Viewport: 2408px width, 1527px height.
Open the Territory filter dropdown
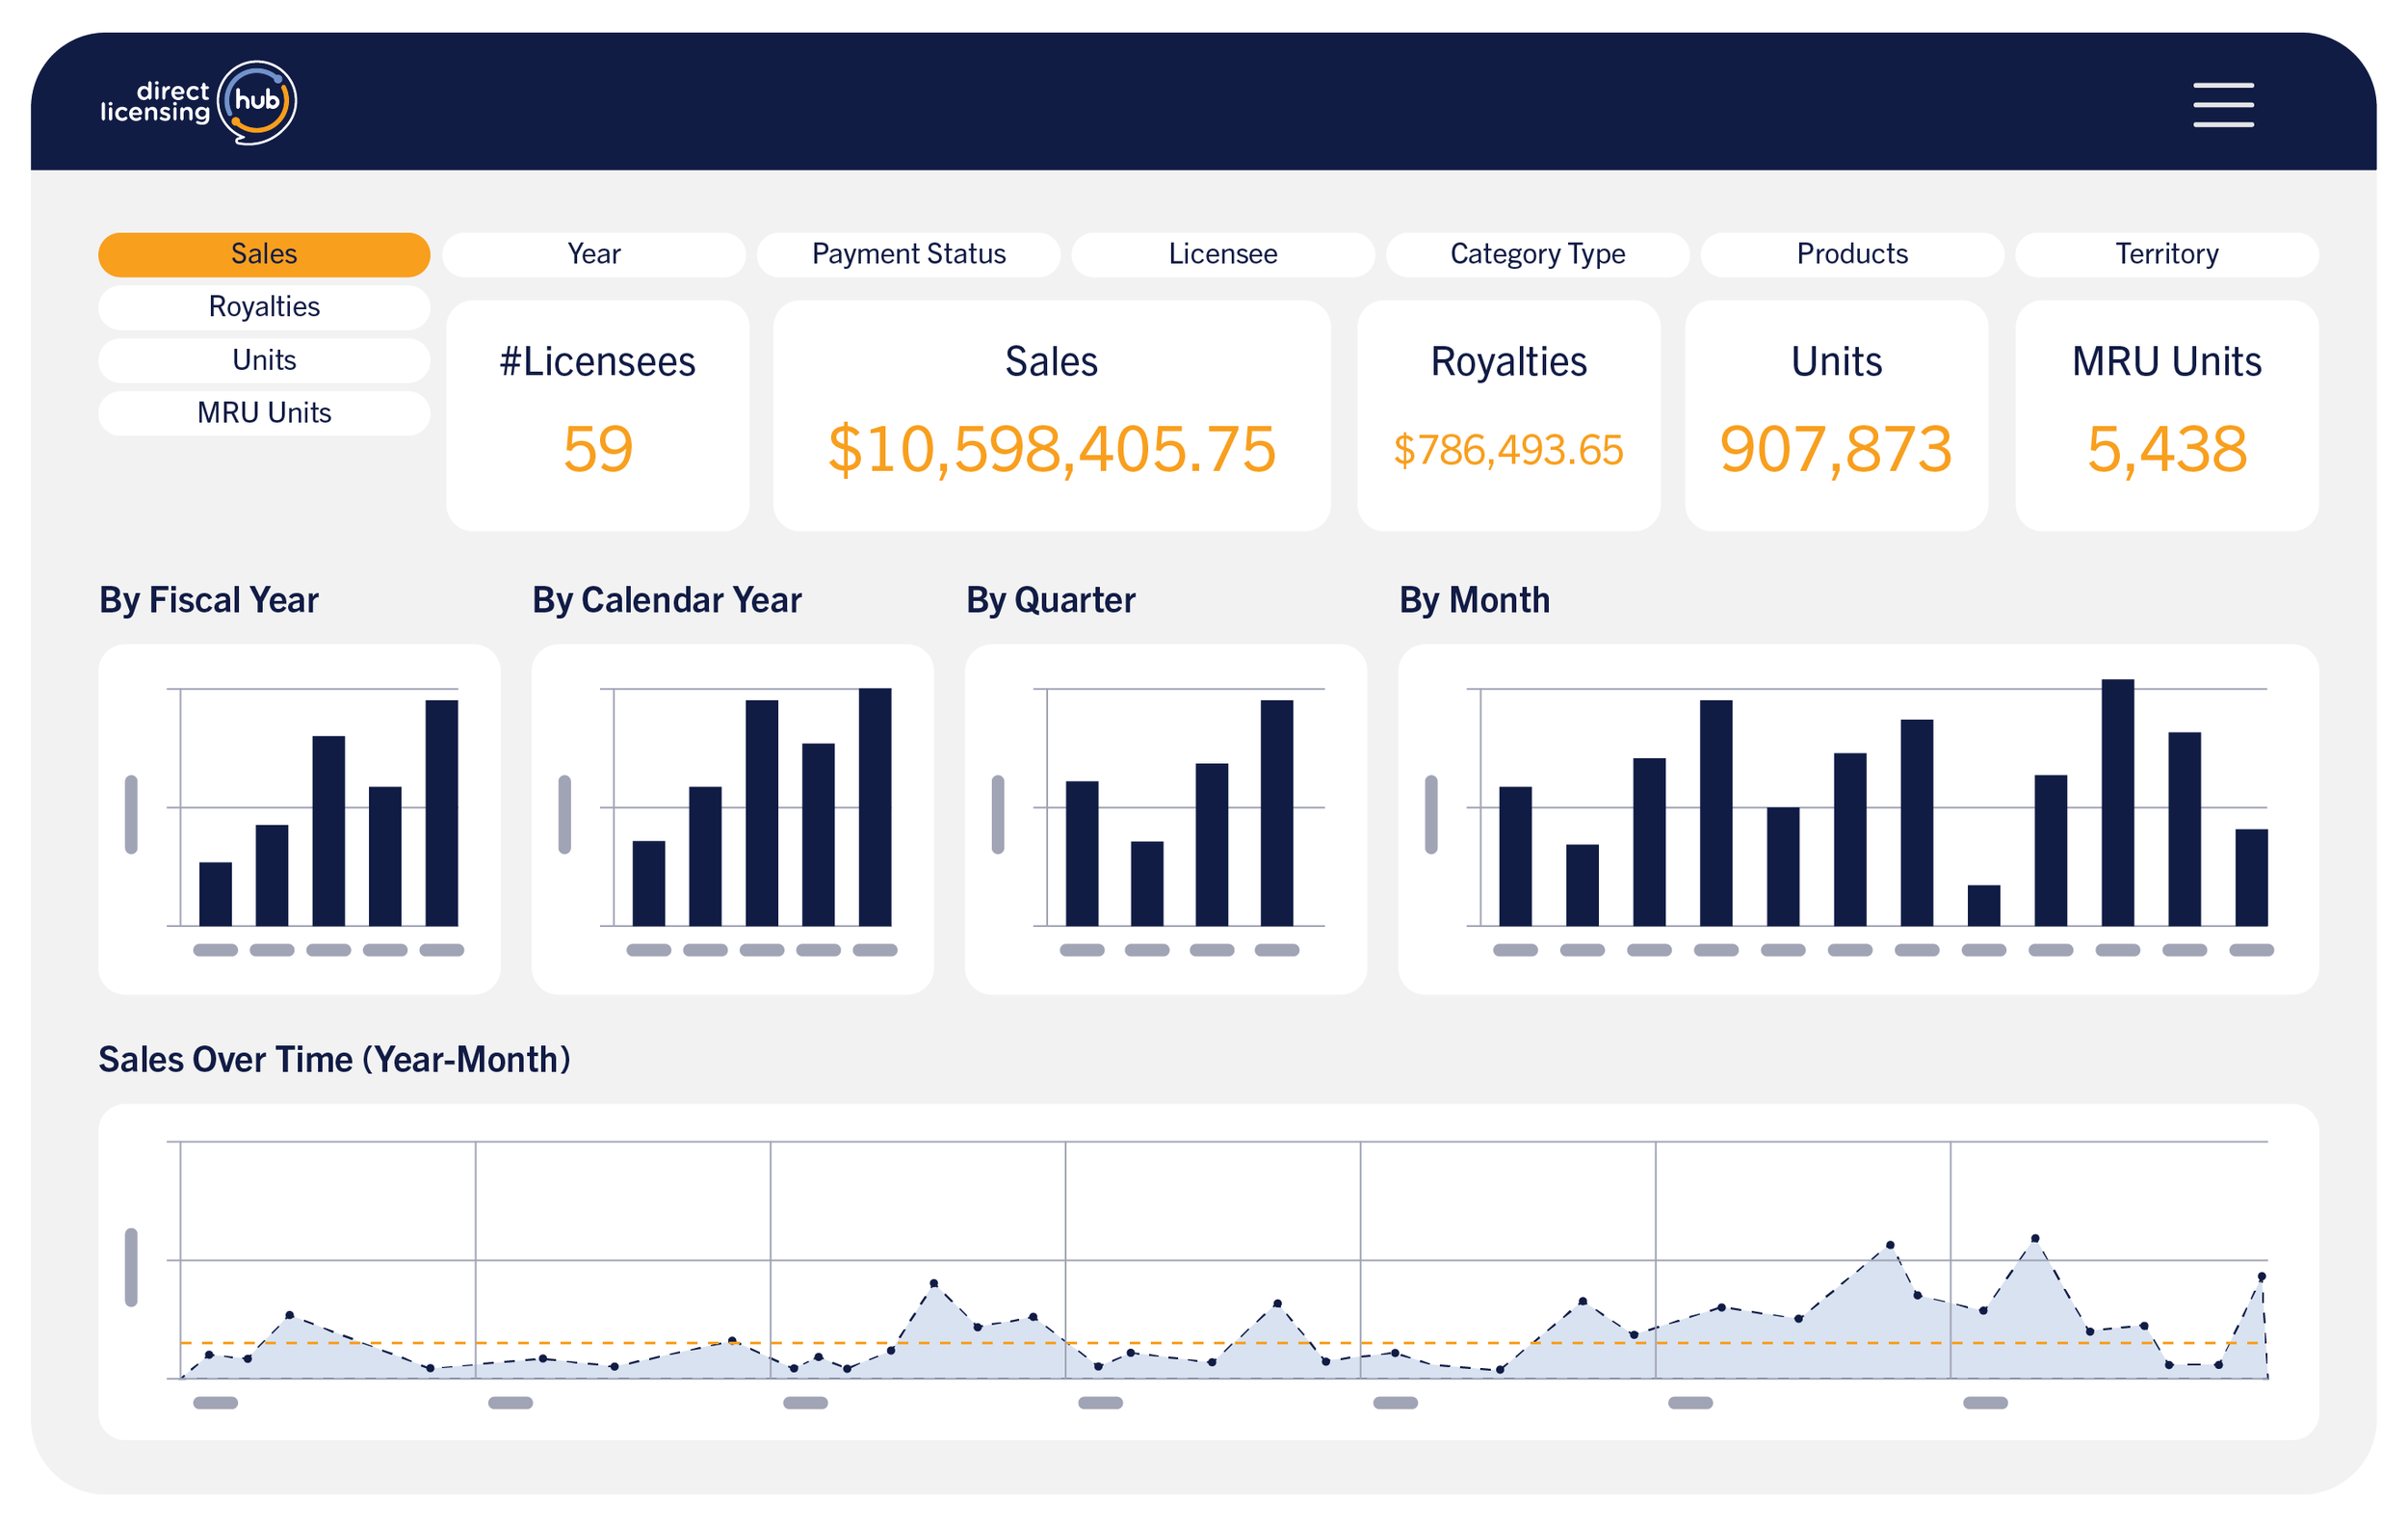[x=2166, y=254]
